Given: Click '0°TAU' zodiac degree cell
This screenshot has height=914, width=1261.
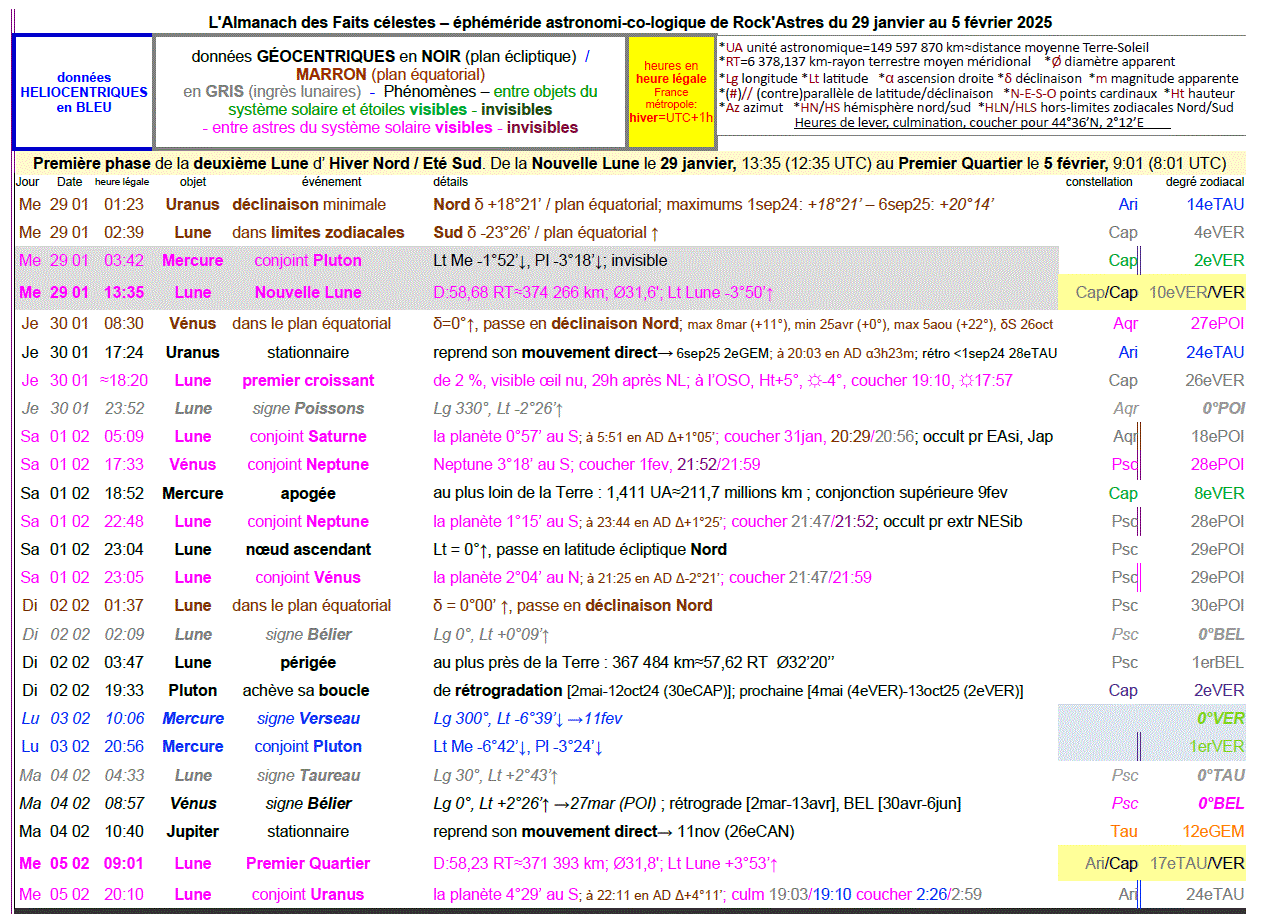Looking at the screenshot, I should click(x=1221, y=775).
